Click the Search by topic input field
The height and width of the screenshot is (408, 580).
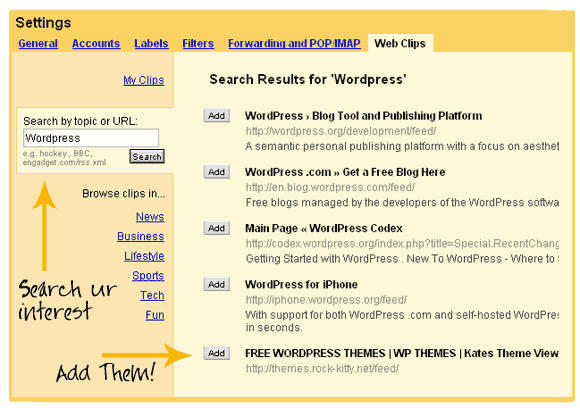coord(91,138)
